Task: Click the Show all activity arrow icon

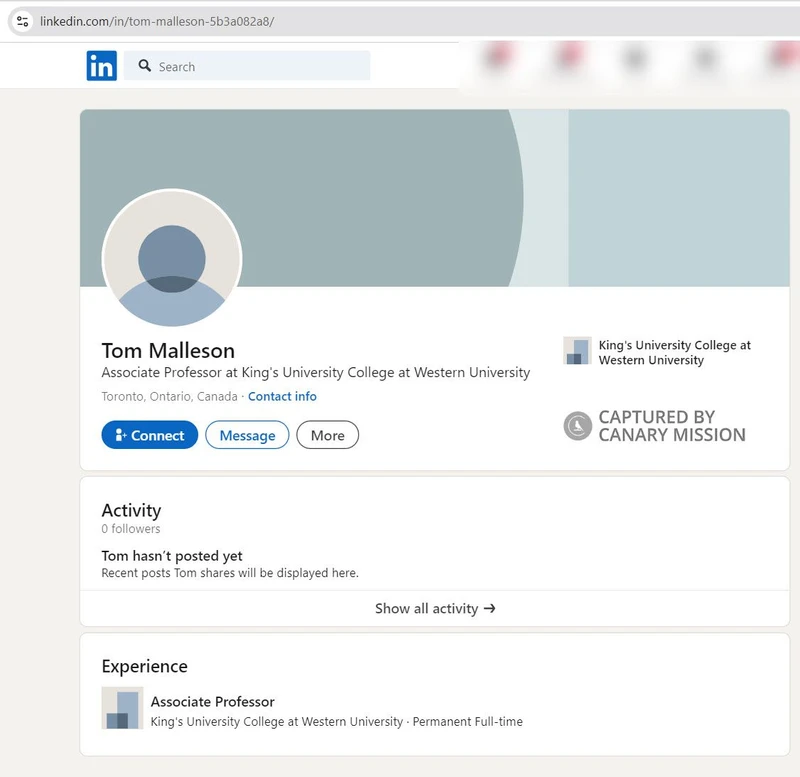Action: coord(490,609)
